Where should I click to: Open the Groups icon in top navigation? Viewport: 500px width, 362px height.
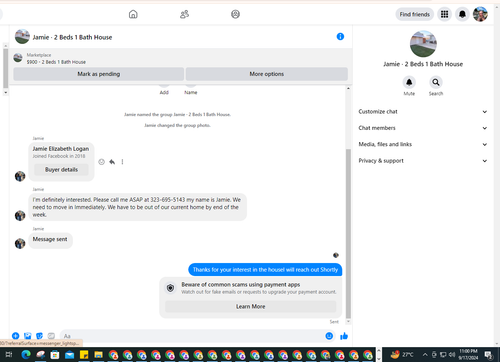point(235,14)
